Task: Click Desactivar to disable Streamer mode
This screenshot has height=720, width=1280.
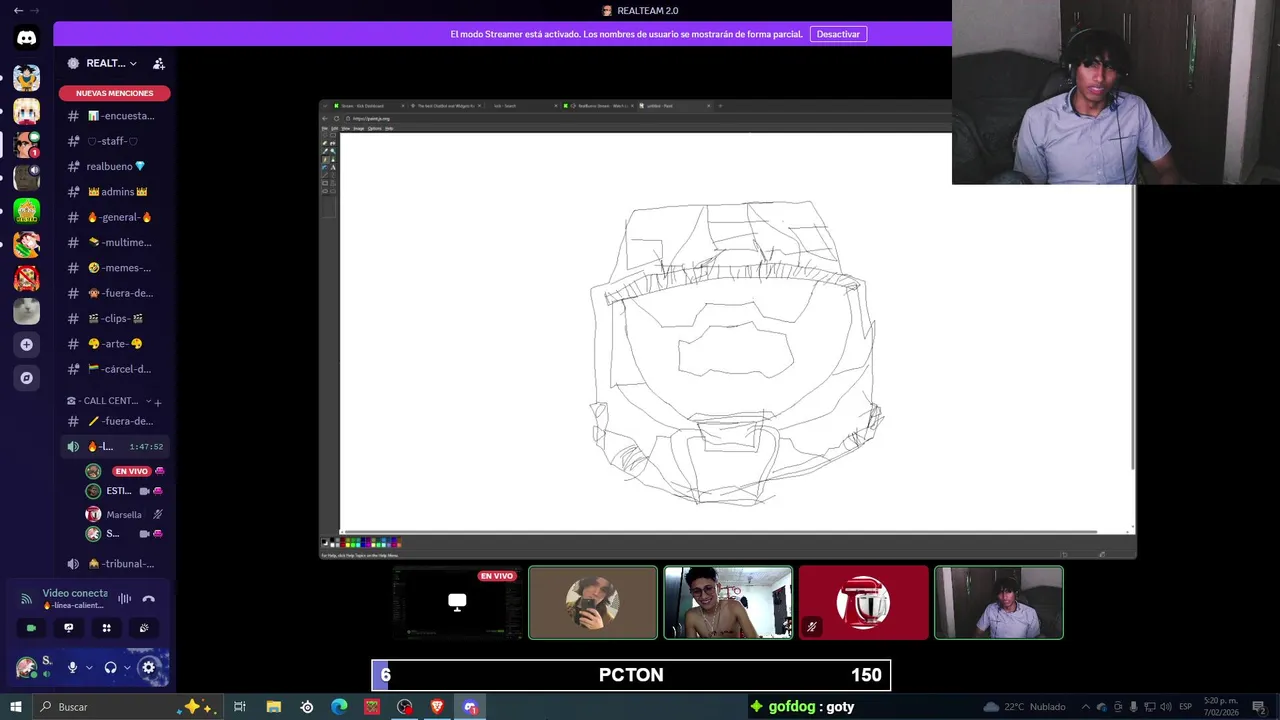Action: [838, 34]
